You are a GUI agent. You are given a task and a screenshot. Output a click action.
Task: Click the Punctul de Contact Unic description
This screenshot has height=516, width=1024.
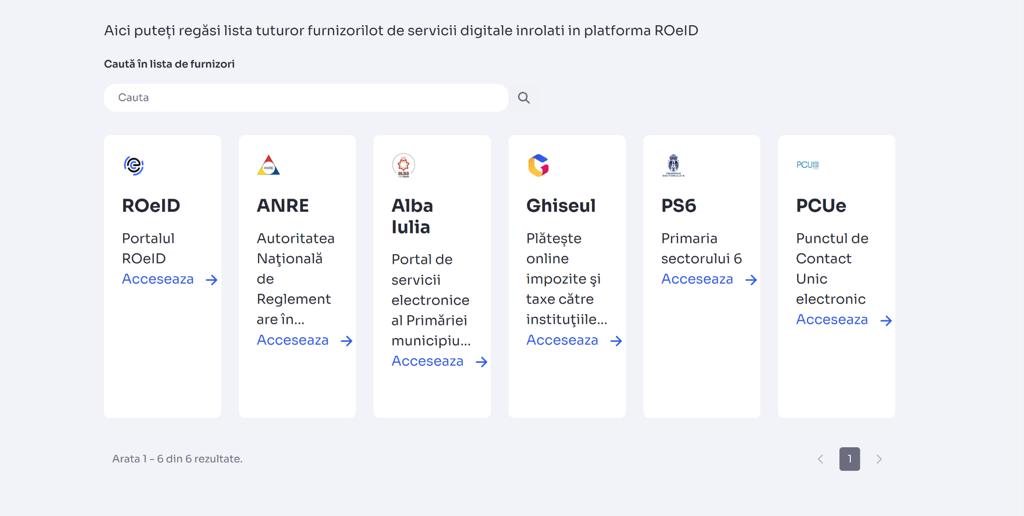coord(832,268)
